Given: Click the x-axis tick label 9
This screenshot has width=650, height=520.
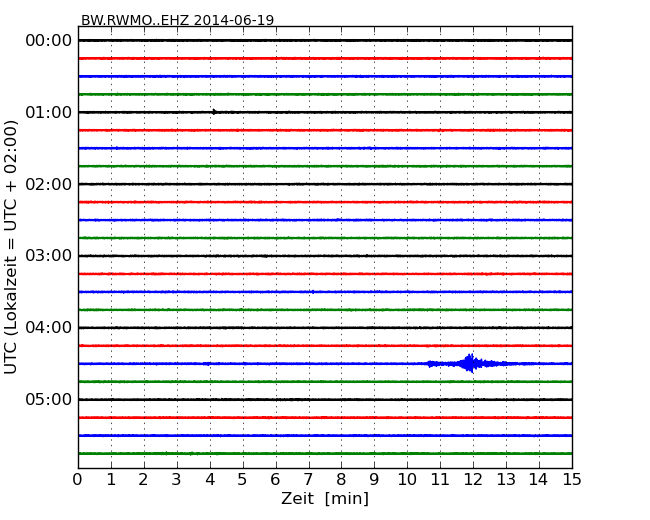Looking at the screenshot, I should click(x=374, y=479).
